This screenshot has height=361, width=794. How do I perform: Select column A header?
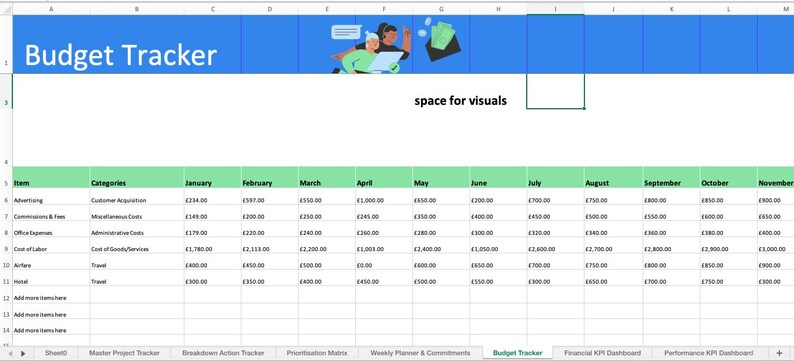pyautogui.click(x=51, y=9)
